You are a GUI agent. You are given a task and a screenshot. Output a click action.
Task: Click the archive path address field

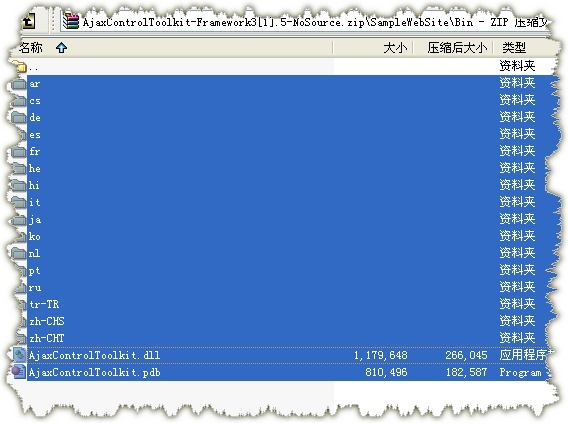[305, 22]
